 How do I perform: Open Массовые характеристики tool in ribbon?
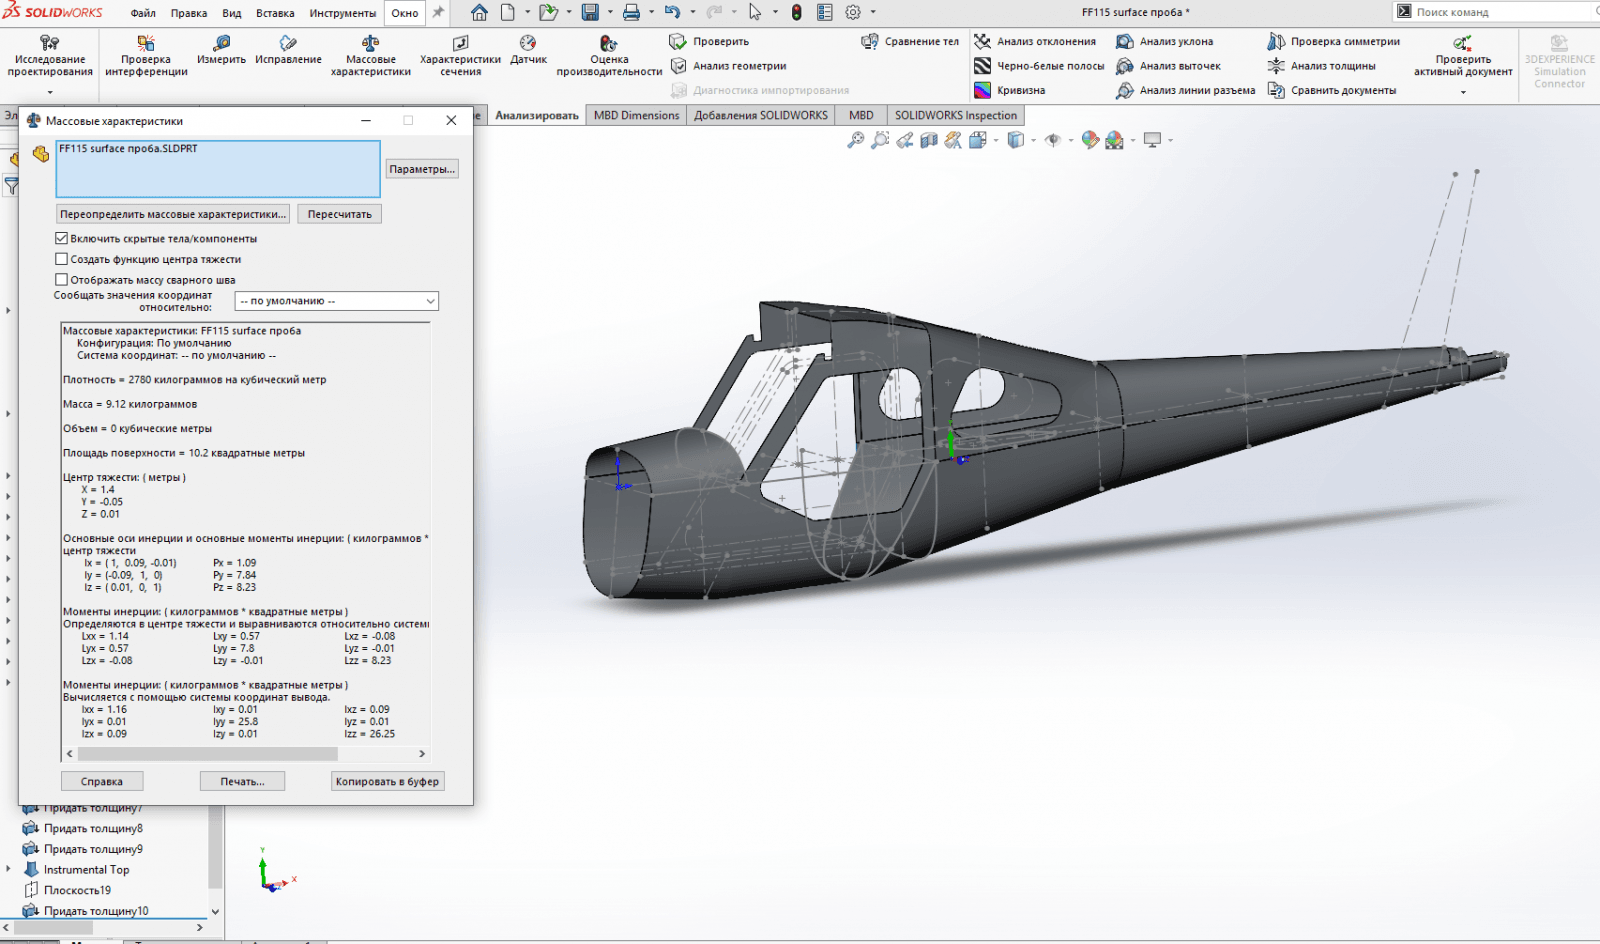pos(370,43)
